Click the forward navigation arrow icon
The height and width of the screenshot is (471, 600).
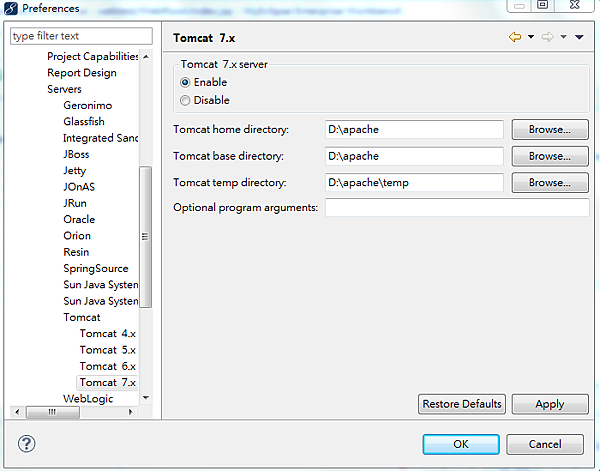coord(548,37)
